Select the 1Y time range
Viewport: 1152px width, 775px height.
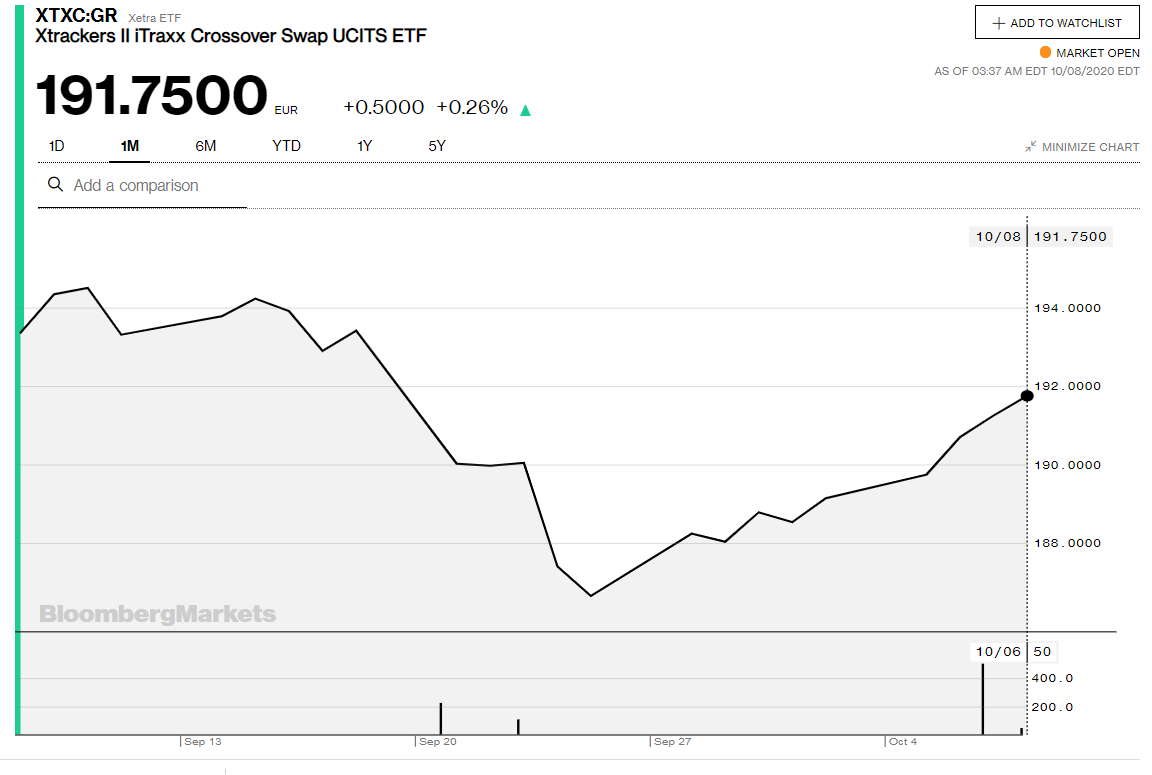[365, 146]
